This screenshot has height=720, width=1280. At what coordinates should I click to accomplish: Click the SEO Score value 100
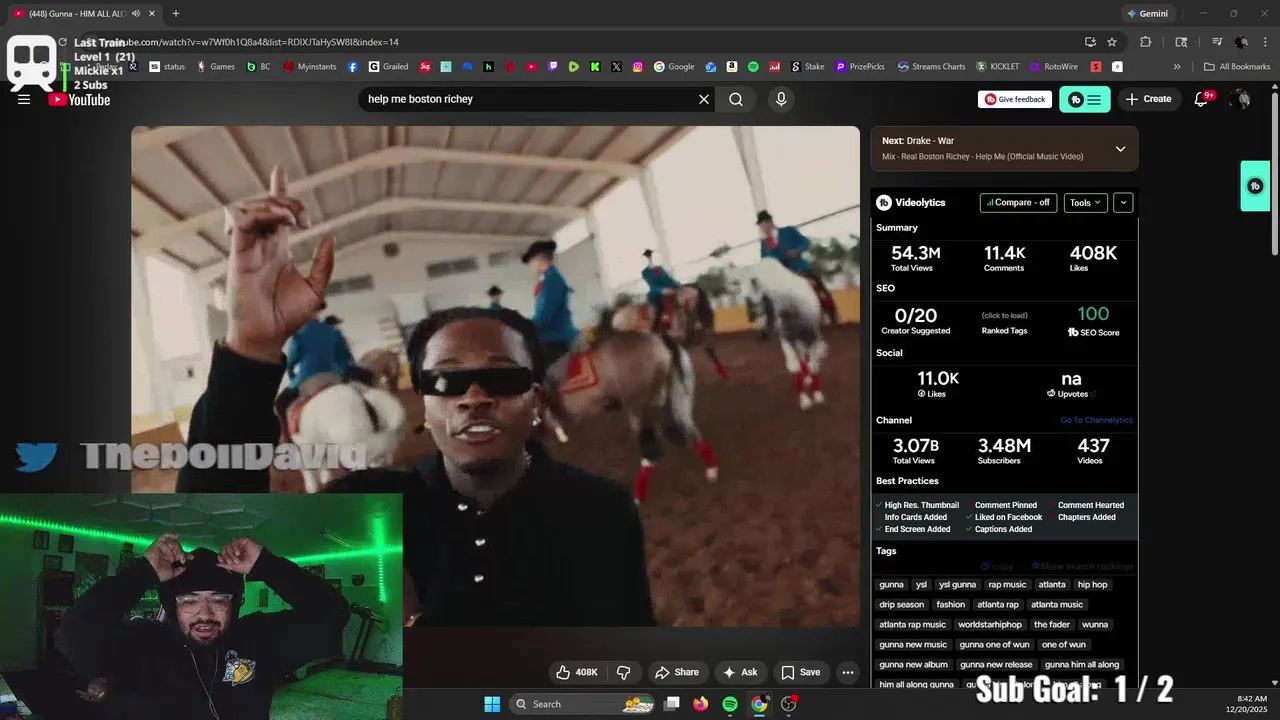(x=1093, y=314)
